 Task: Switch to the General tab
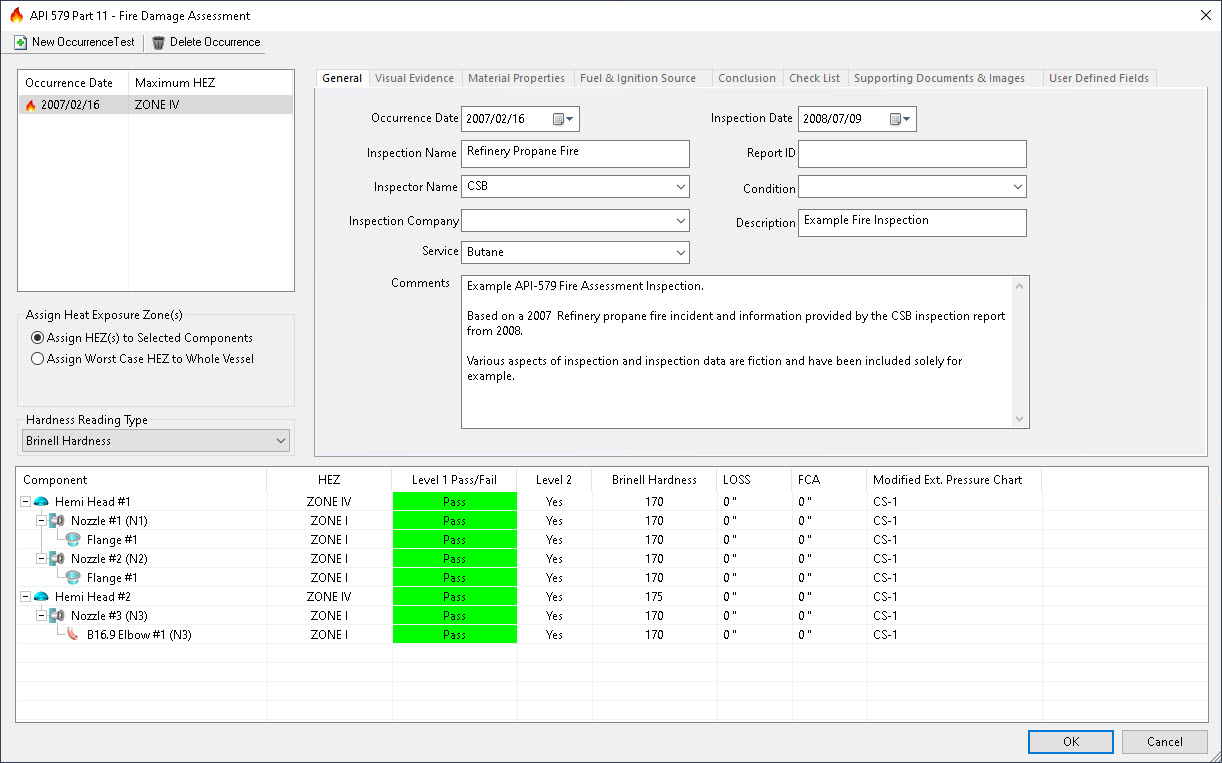click(342, 78)
